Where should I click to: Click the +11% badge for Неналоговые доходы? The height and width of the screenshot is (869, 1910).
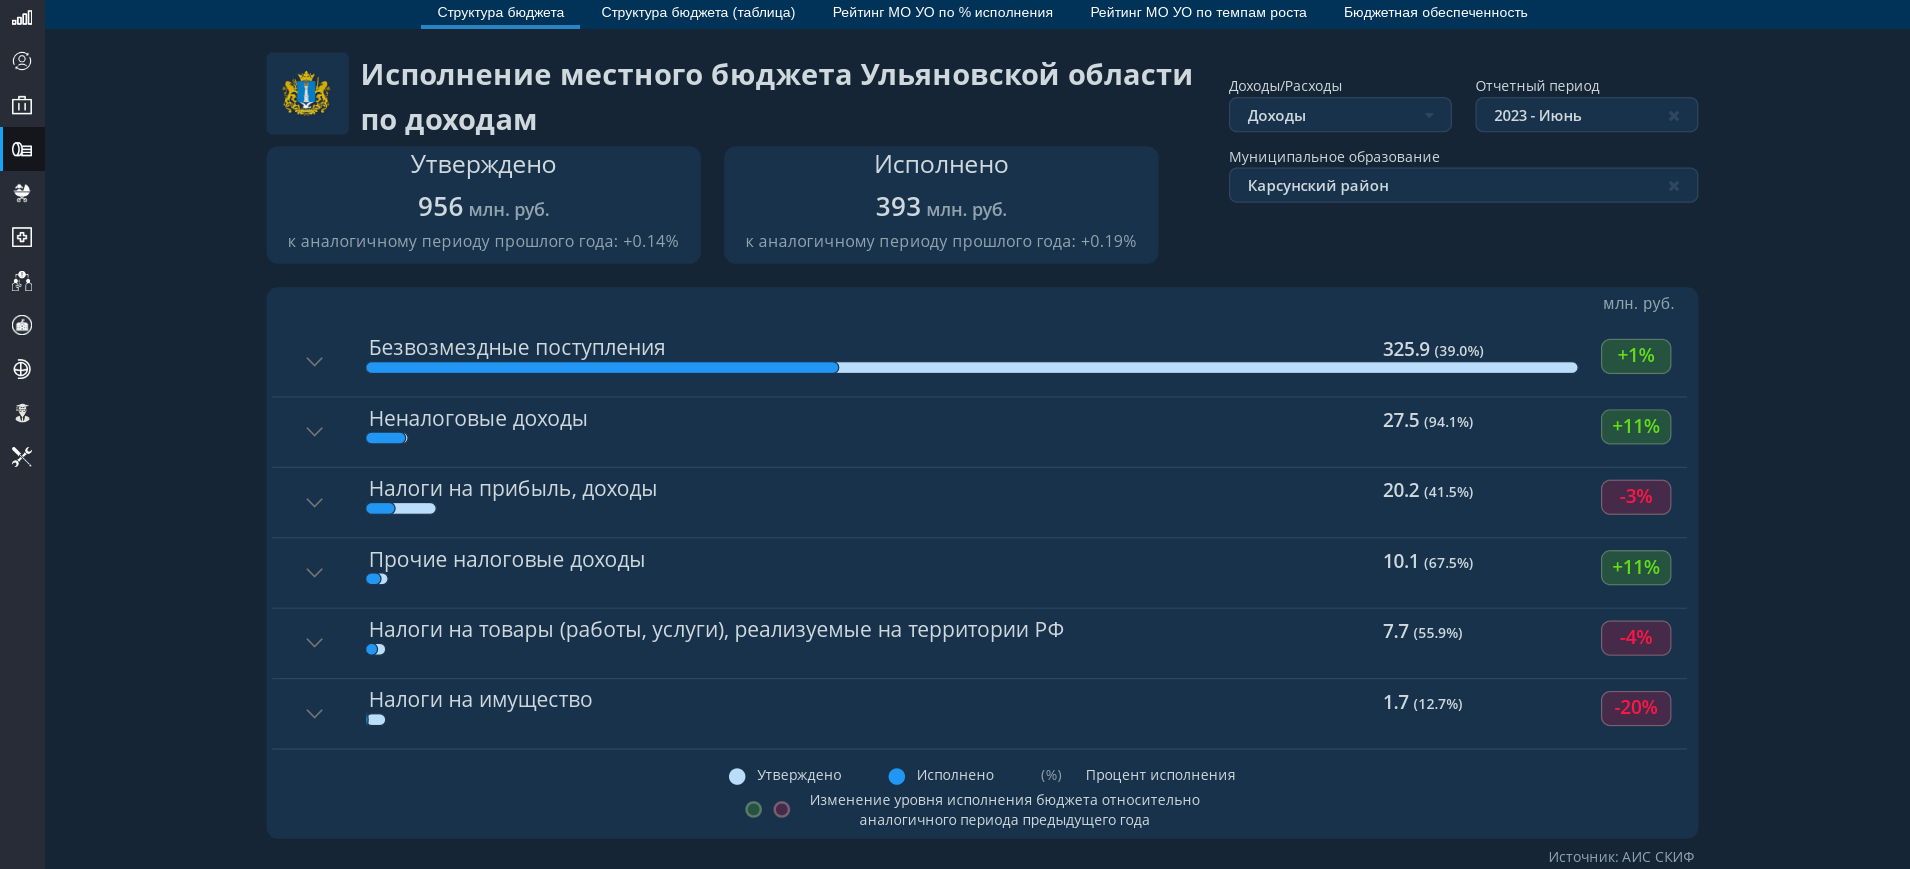(x=1635, y=427)
